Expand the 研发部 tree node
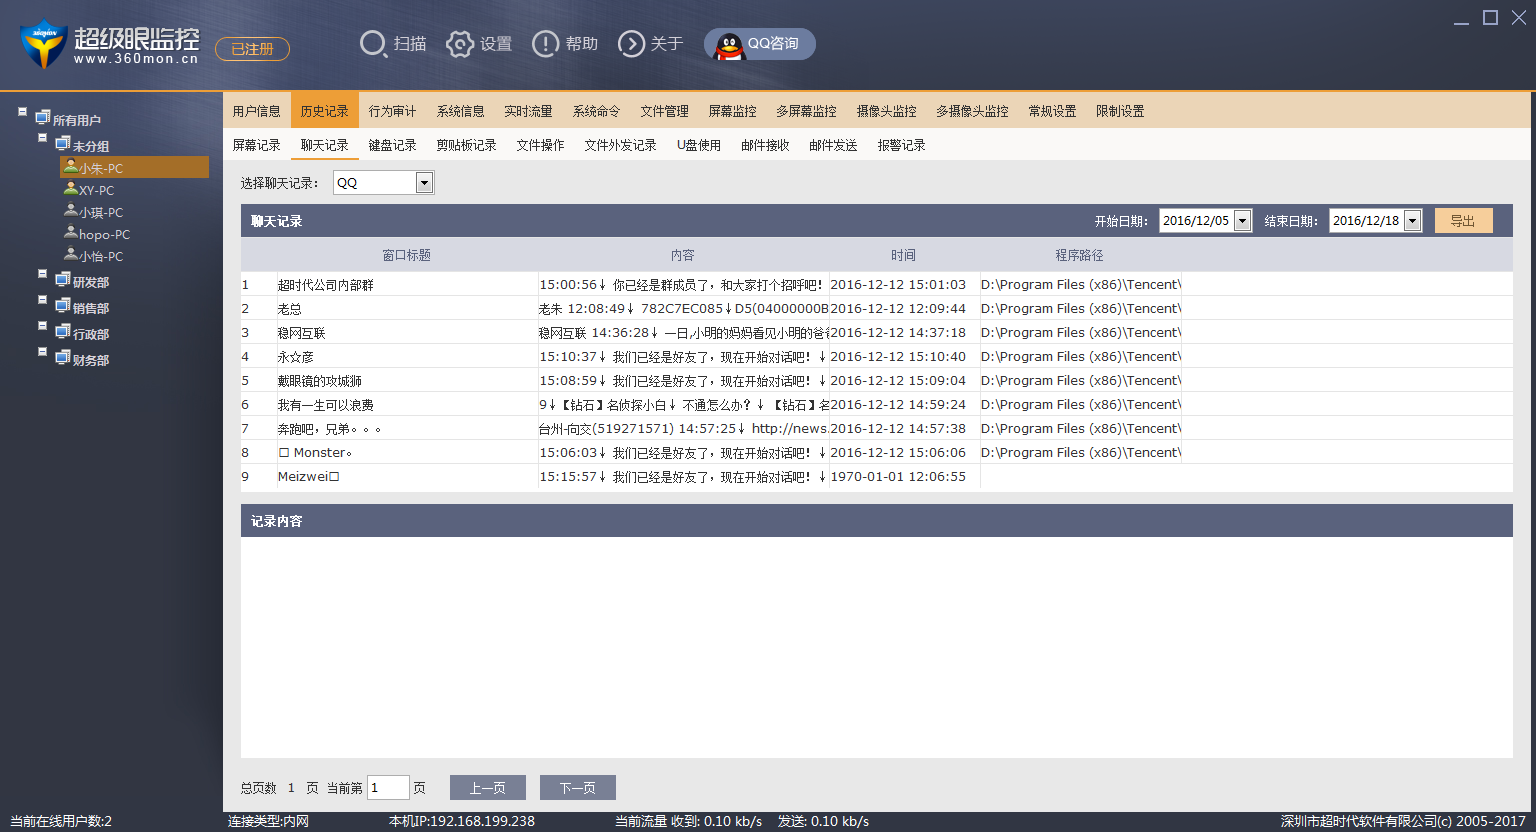Image resolution: width=1536 pixels, height=832 pixels. point(42,274)
